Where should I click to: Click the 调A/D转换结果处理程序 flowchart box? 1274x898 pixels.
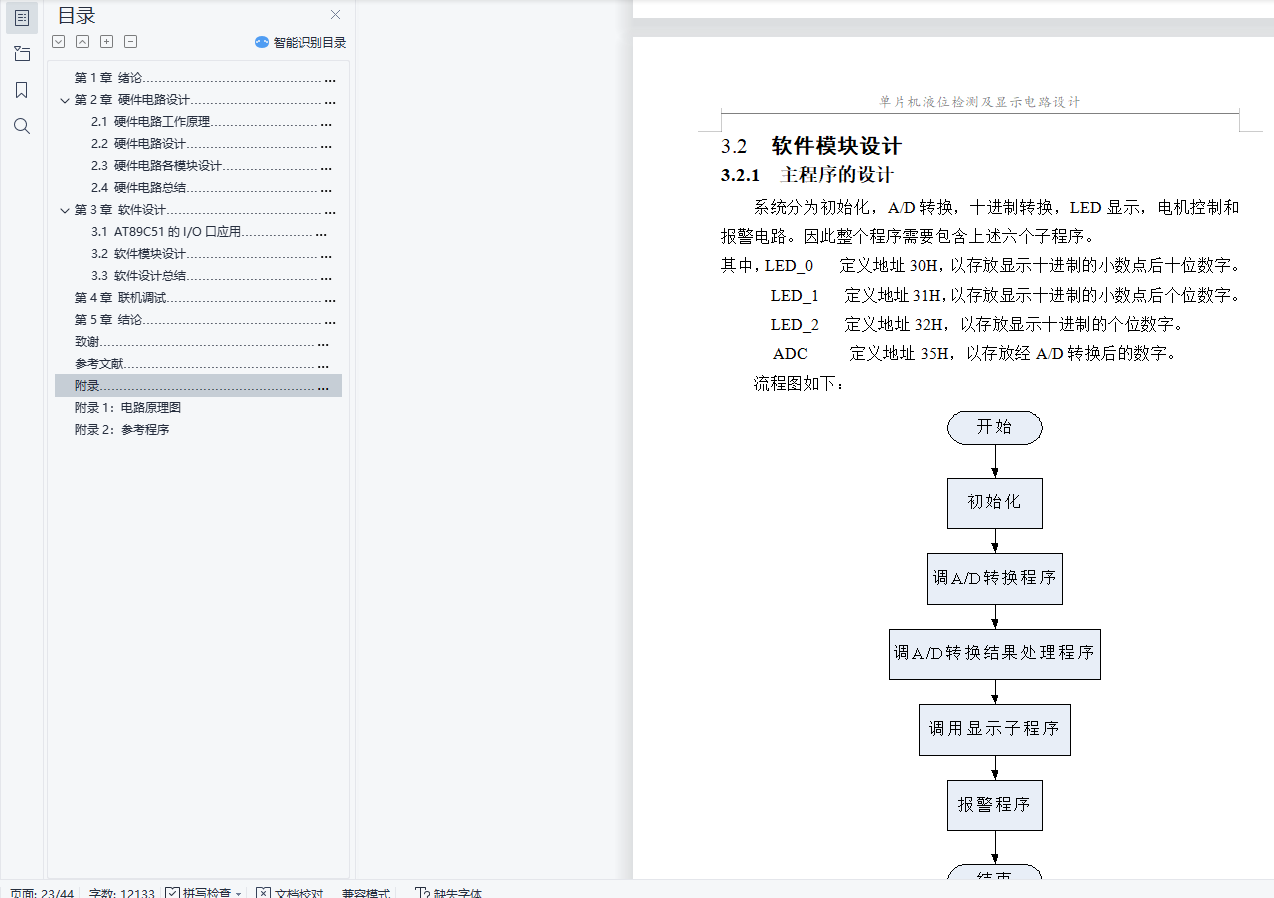pyautogui.click(x=995, y=653)
